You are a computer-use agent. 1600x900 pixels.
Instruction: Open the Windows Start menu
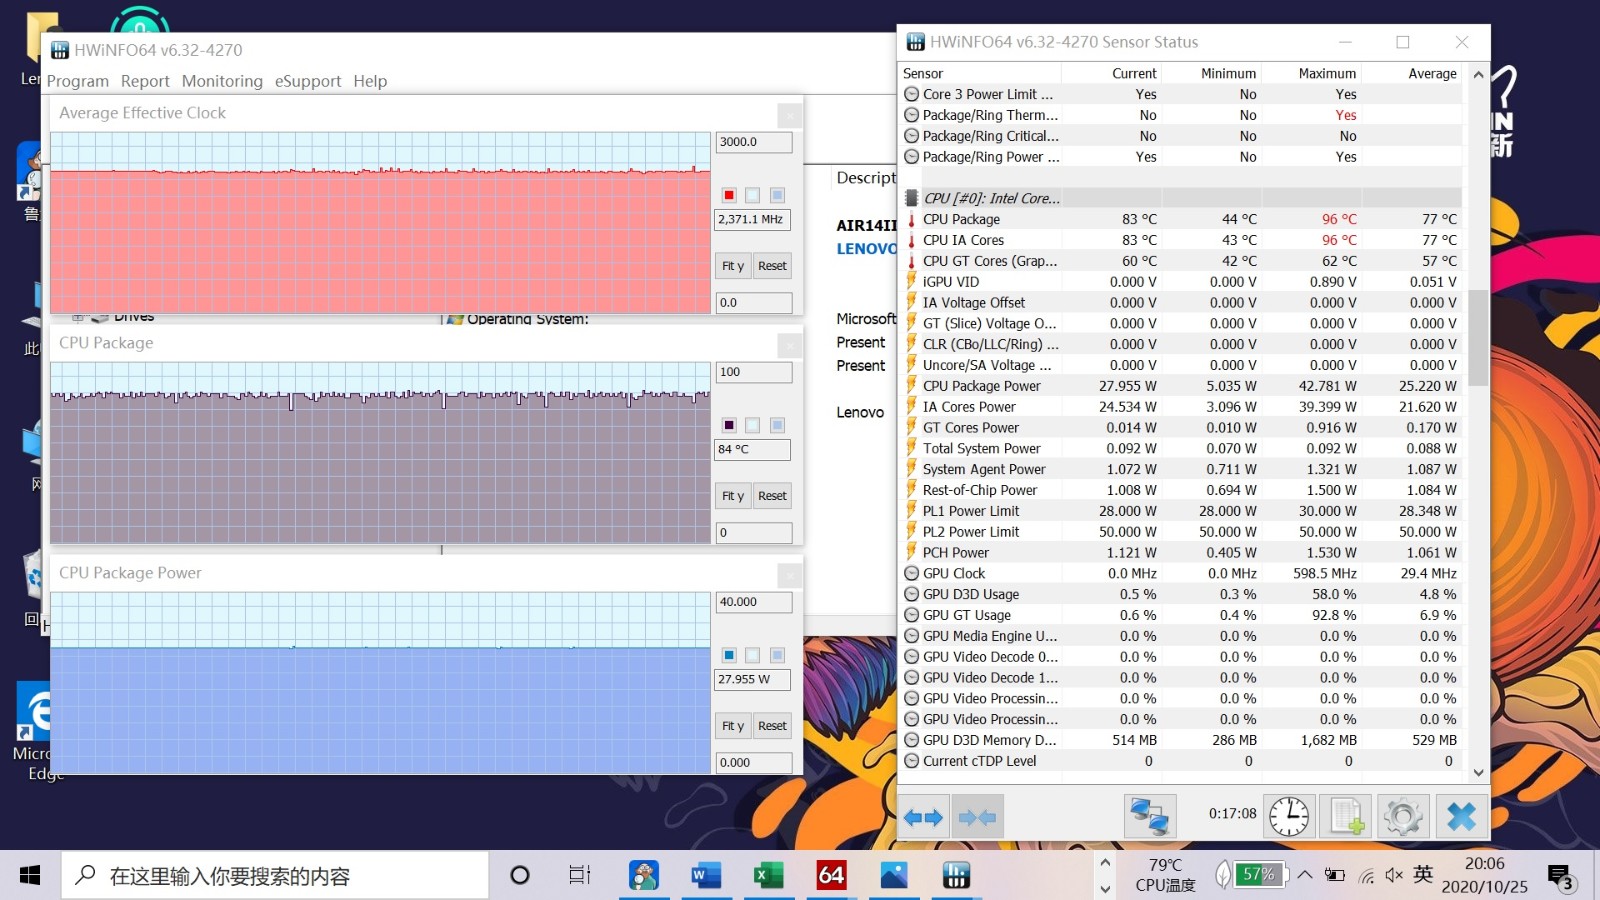tap(30, 876)
